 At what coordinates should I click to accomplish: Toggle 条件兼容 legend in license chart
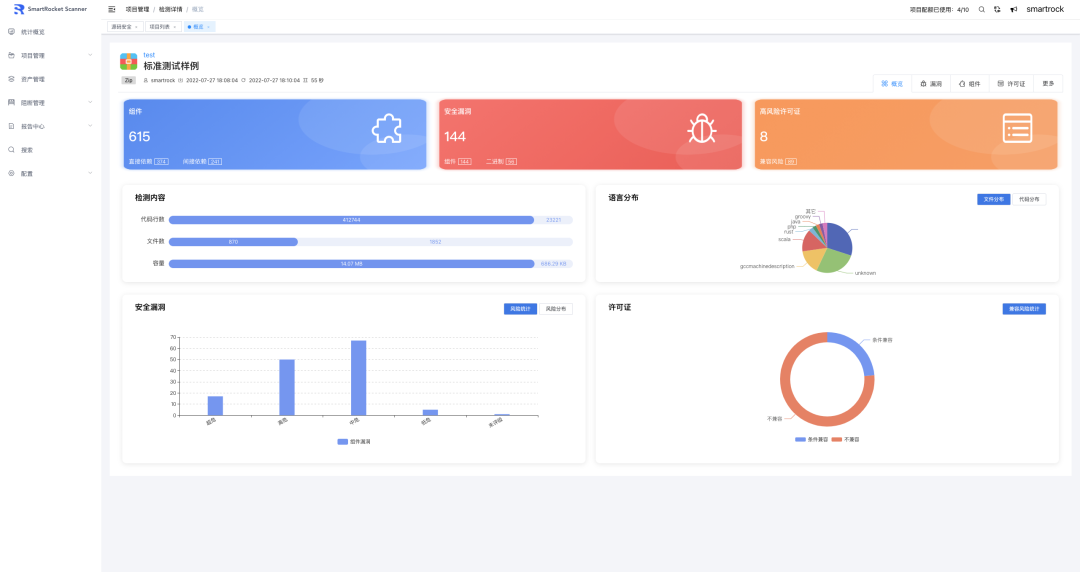[813, 439]
